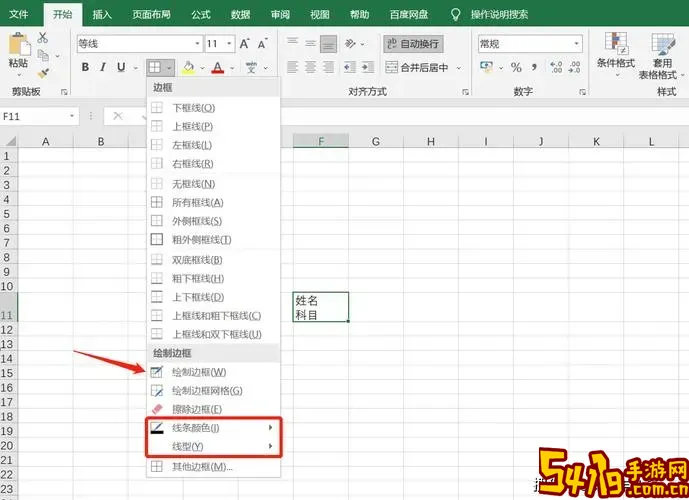Click column header G
The width and height of the screenshot is (689, 500).
tap(376, 141)
